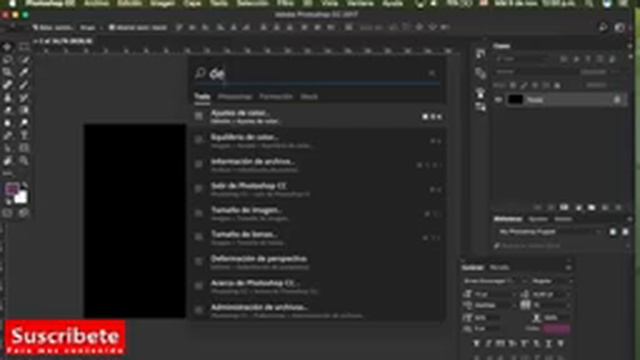Choose Tamaño de lienzo... search result
640x360 pixels.
[318, 238]
